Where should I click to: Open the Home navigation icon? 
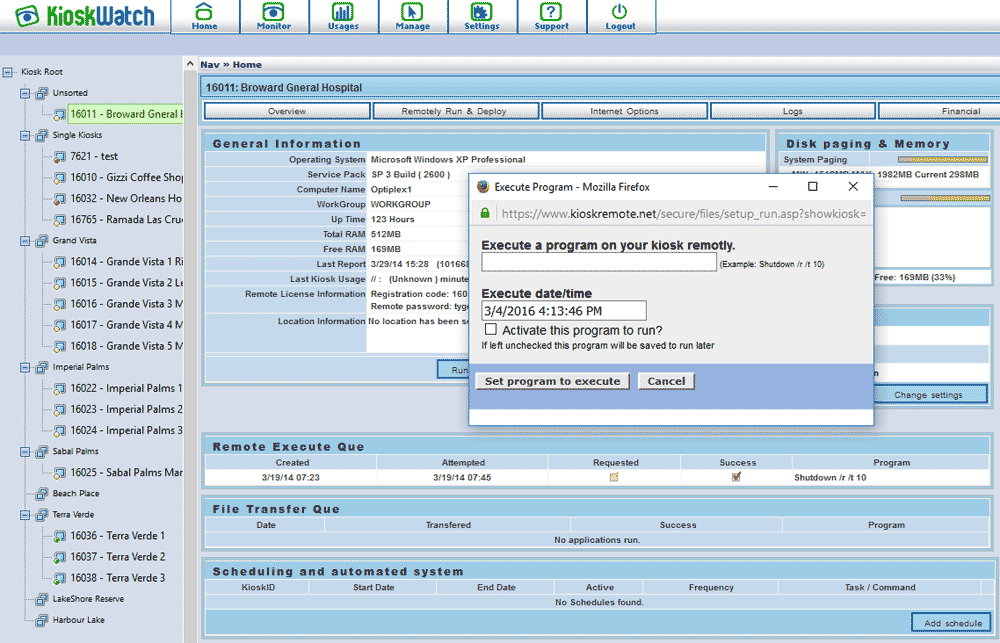coord(203,11)
